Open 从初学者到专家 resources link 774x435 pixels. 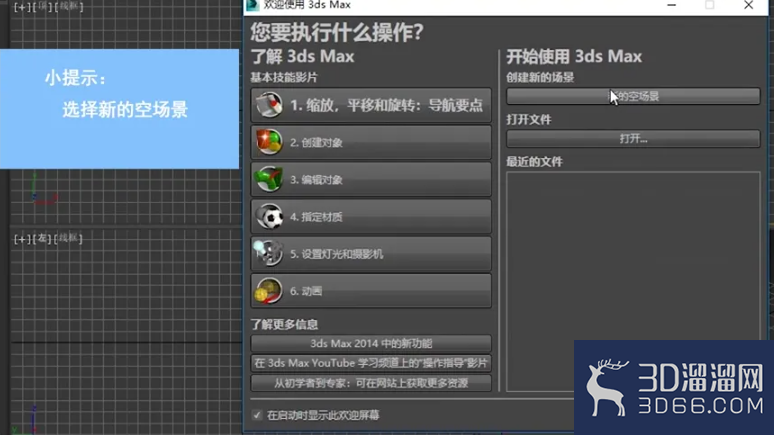click(371, 383)
